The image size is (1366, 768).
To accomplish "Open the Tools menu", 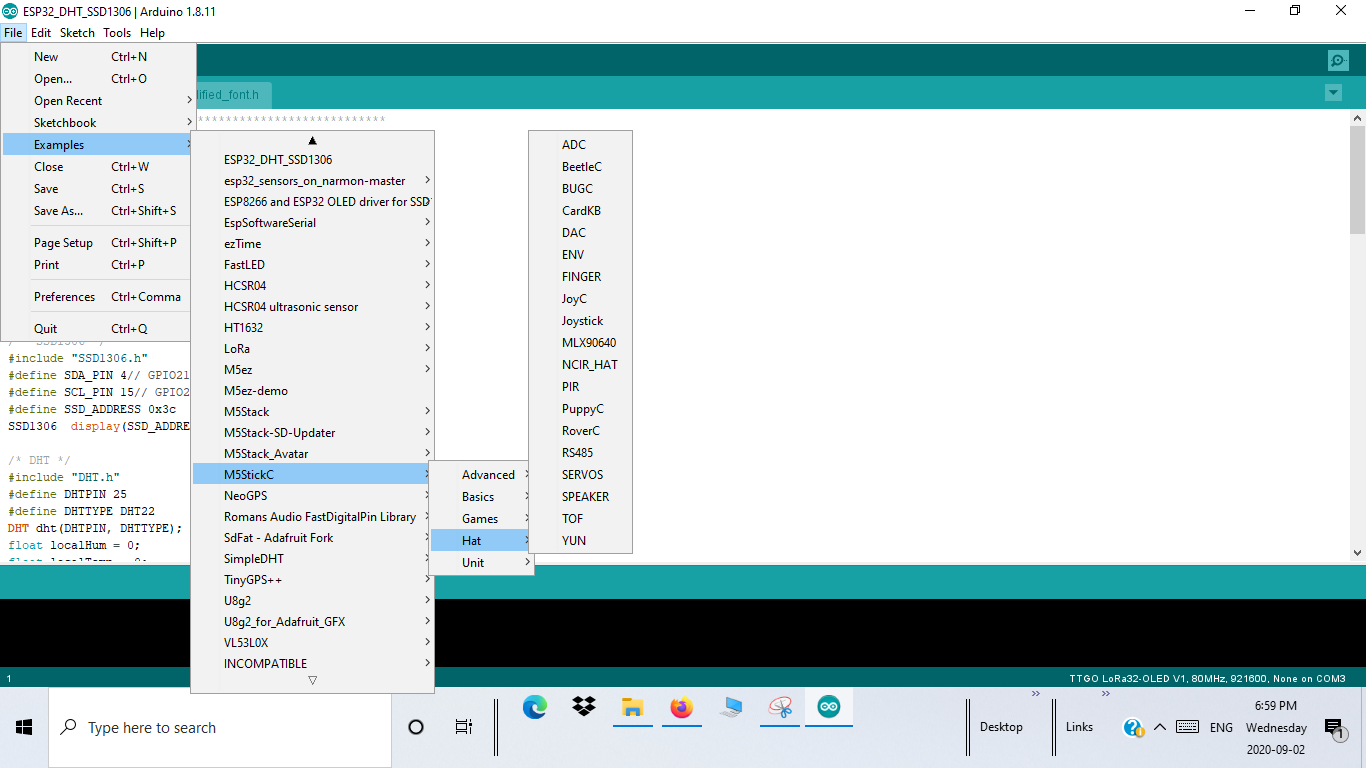I will pos(117,33).
